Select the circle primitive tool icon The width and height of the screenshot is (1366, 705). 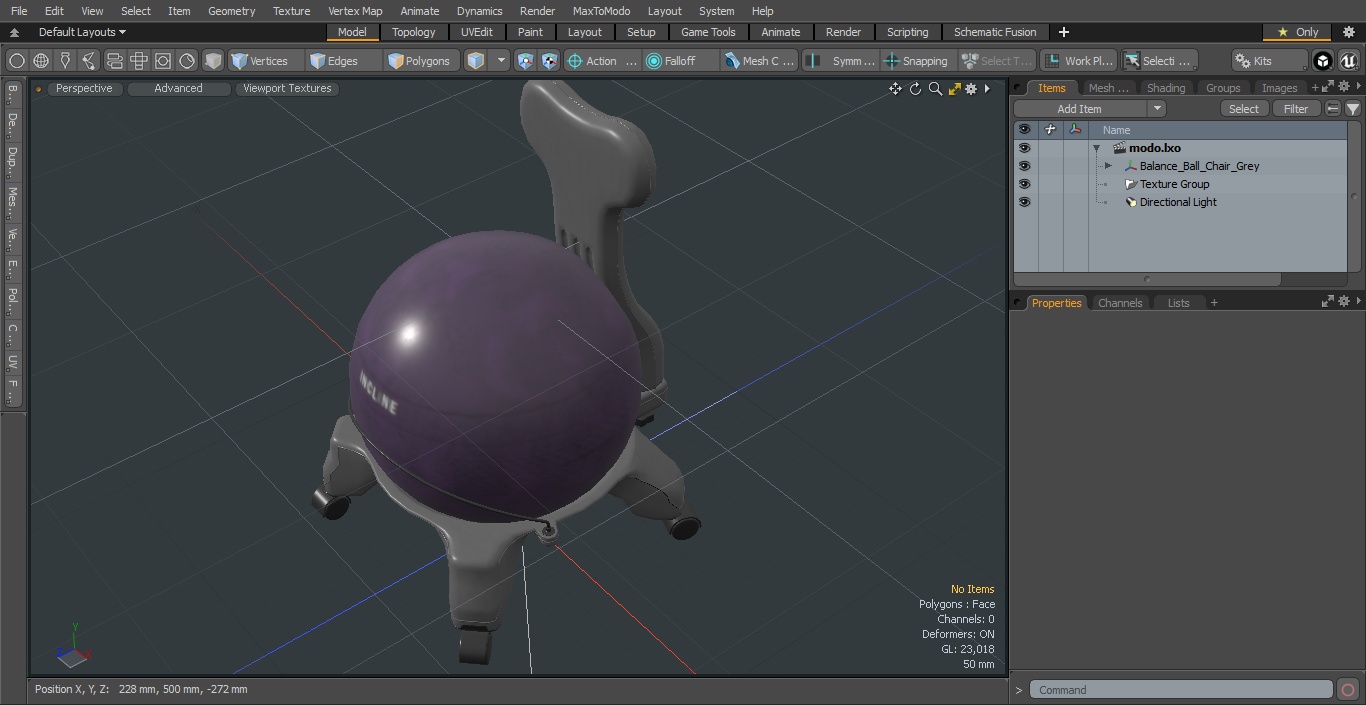click(x=16, y=61)
